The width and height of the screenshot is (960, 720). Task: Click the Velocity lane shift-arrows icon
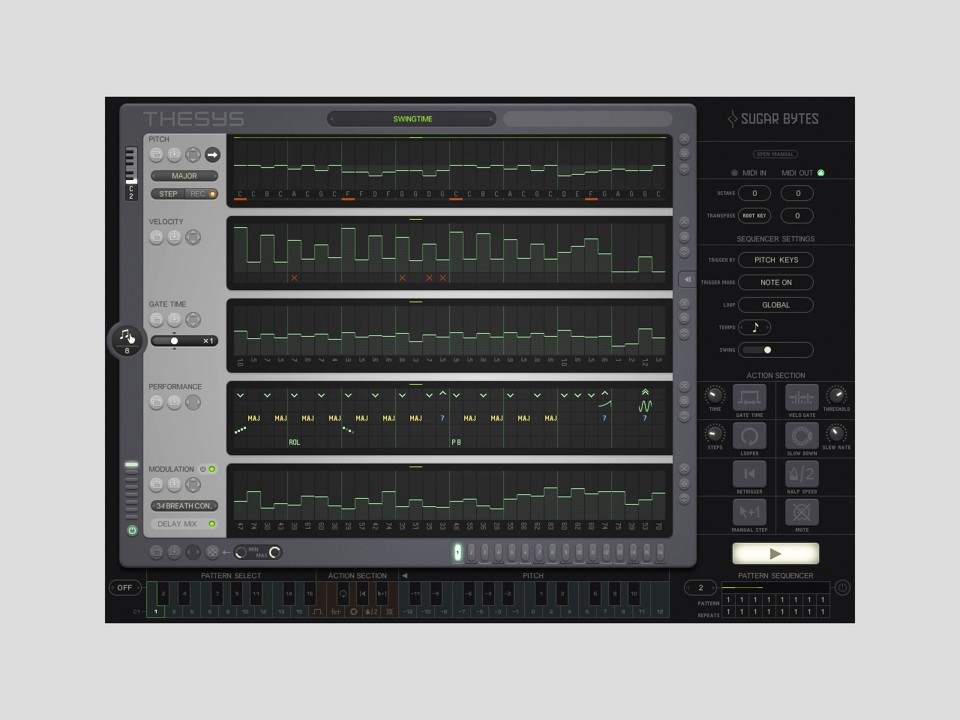[193, 237]
